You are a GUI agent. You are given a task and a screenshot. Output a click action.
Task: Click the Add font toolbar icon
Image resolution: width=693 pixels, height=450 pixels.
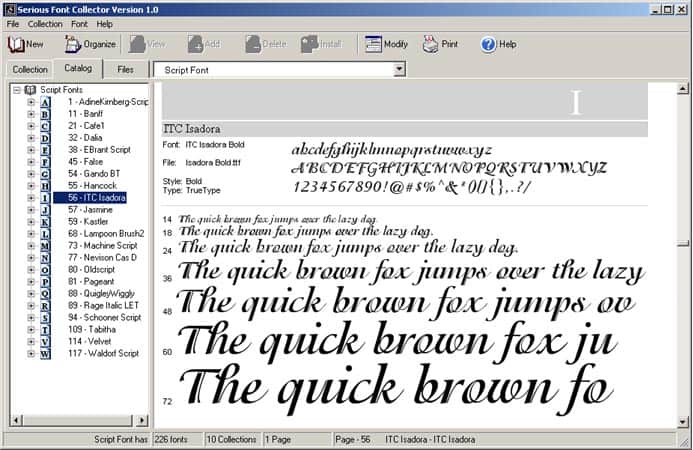[195, 44]
